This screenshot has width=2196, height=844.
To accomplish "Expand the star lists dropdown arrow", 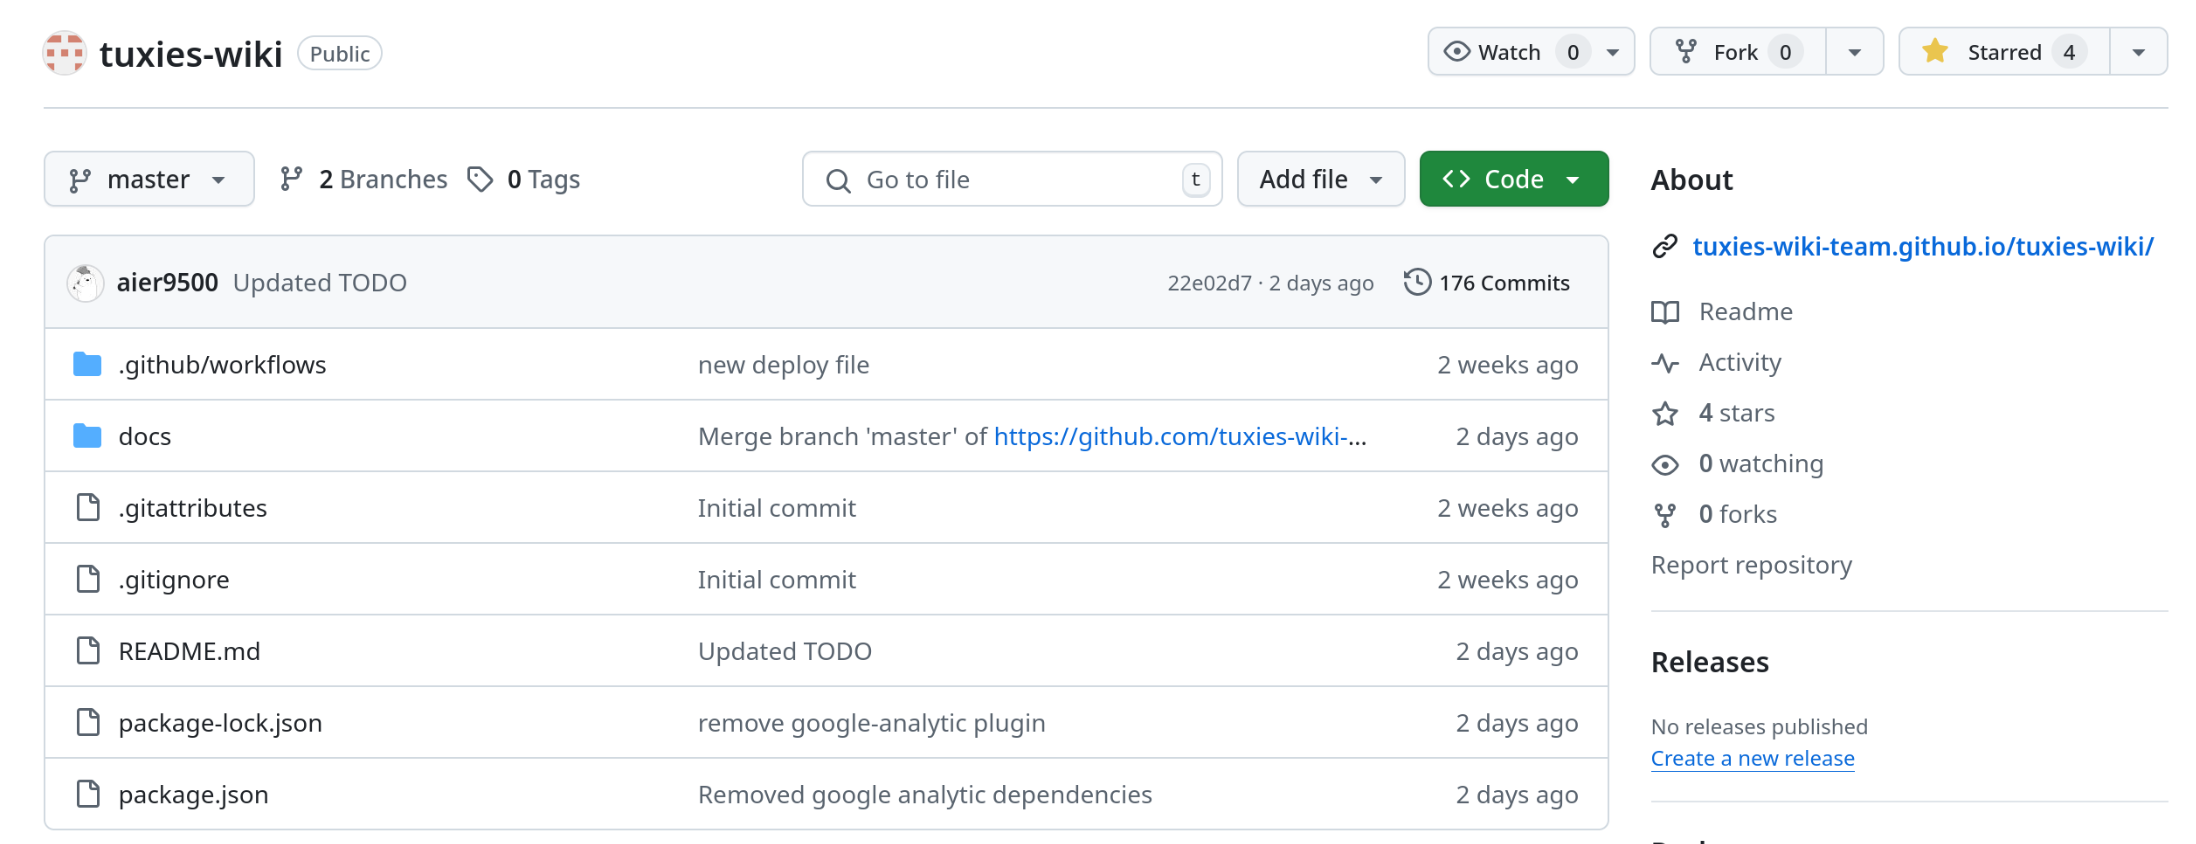I will (x=2139, y=52).
